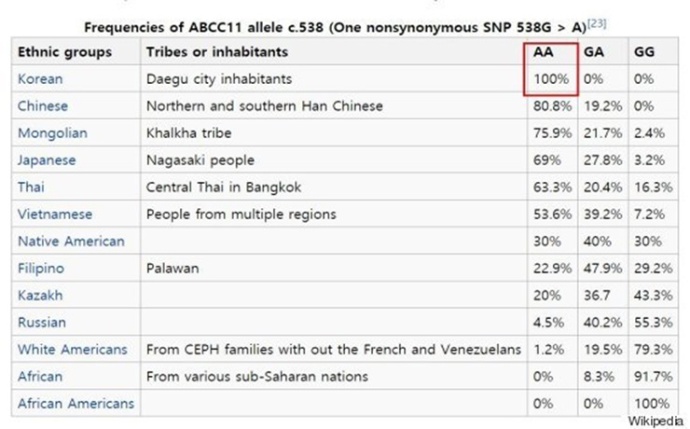The width and height of the screenshot is (690, 429).
Task: Click the Kazakh link
Action: [39, 295]
